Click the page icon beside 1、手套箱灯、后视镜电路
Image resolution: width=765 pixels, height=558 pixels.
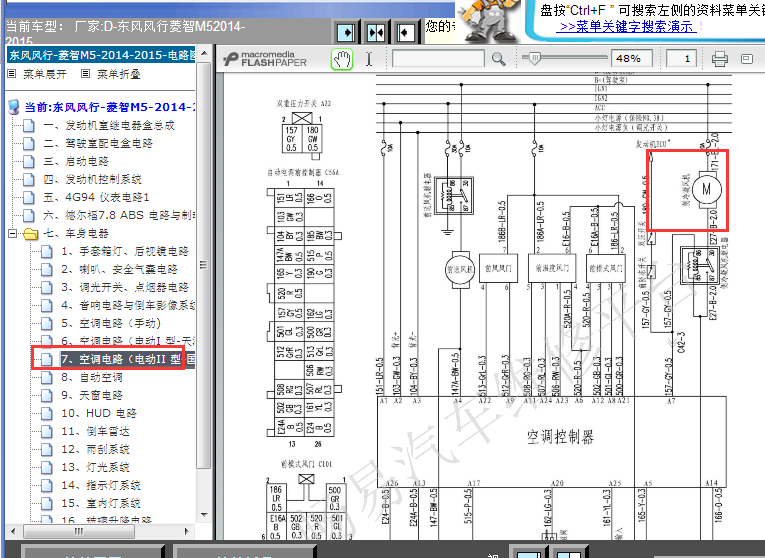(46, 252)
